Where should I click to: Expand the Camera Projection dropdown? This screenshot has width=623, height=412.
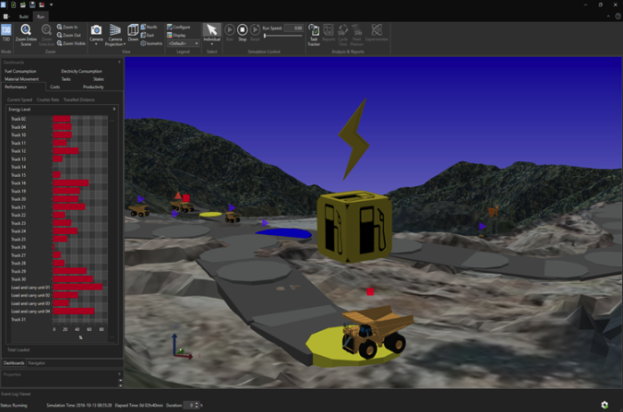[117, 36]
